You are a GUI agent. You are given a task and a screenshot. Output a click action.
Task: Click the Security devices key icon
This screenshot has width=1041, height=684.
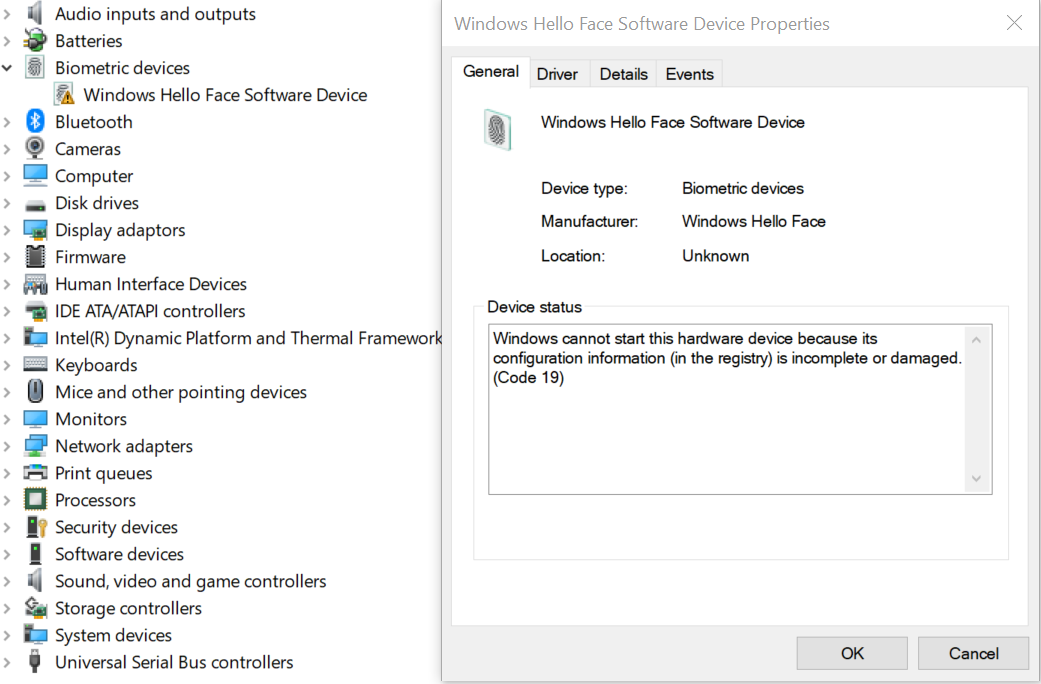click(36, 527)
